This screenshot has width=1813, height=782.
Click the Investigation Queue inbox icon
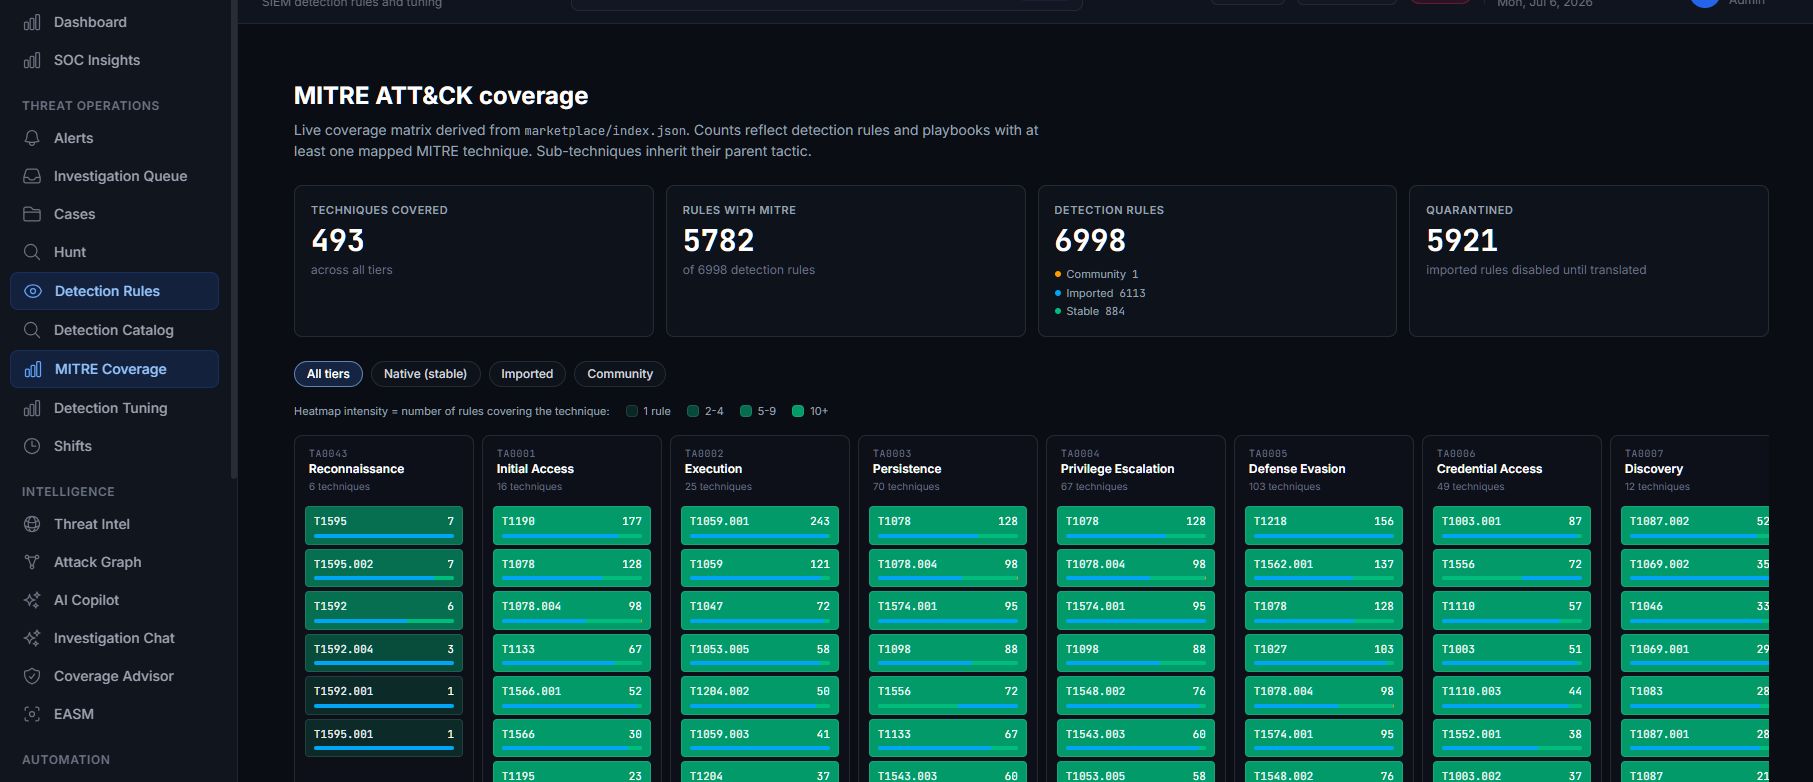32,176
